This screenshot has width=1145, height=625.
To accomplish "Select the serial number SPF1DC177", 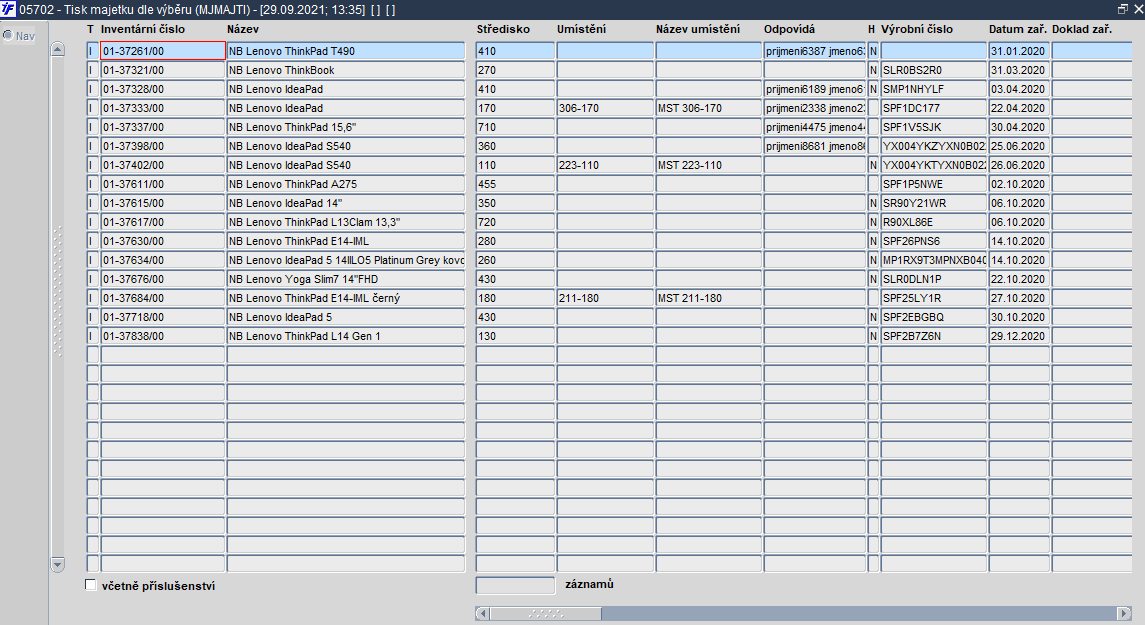I will click(x=934, y=108).
